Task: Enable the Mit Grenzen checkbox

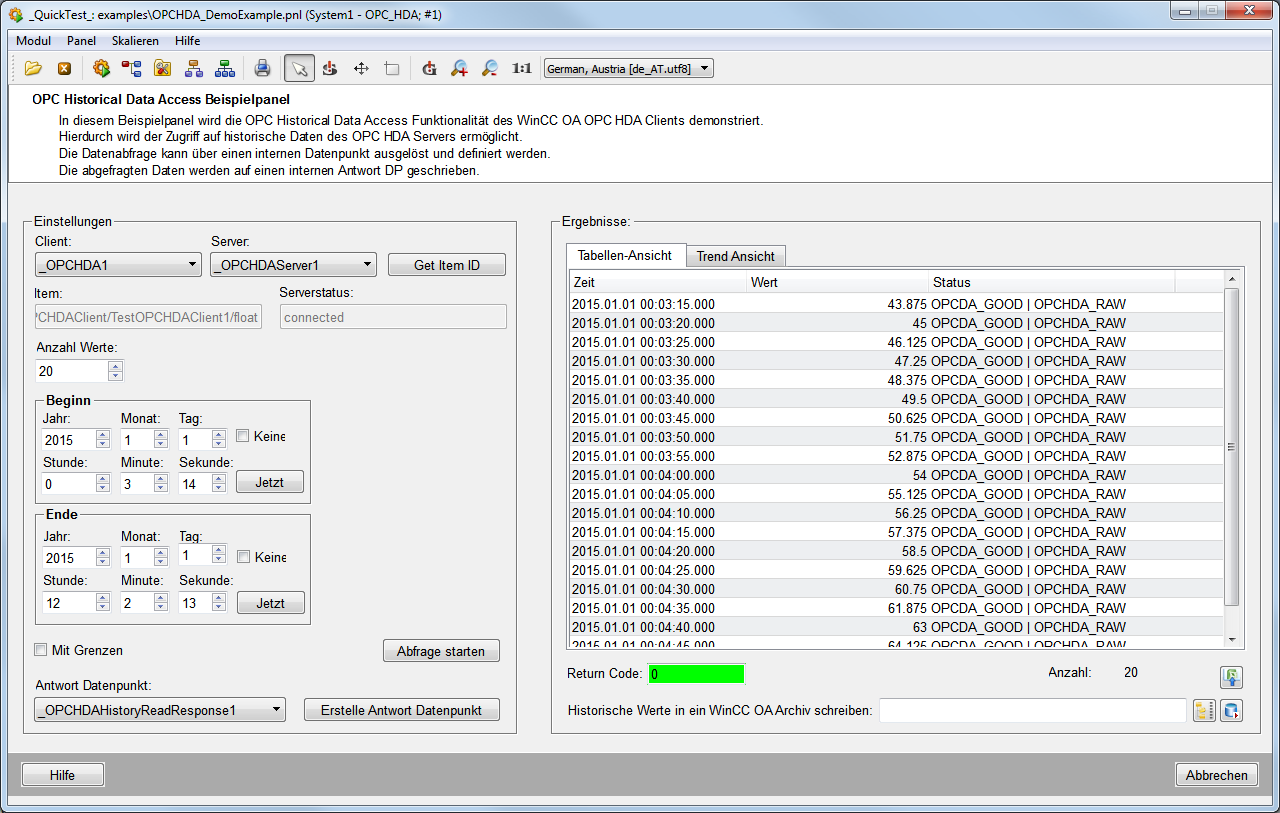Action: click(x=41, y=650)
